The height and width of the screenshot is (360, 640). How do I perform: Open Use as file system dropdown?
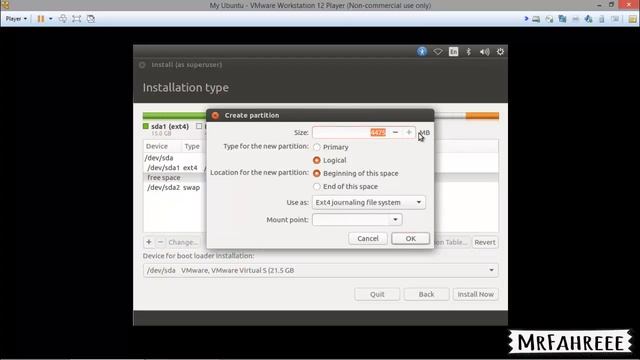pyautogui.click(x=369, y=202)
